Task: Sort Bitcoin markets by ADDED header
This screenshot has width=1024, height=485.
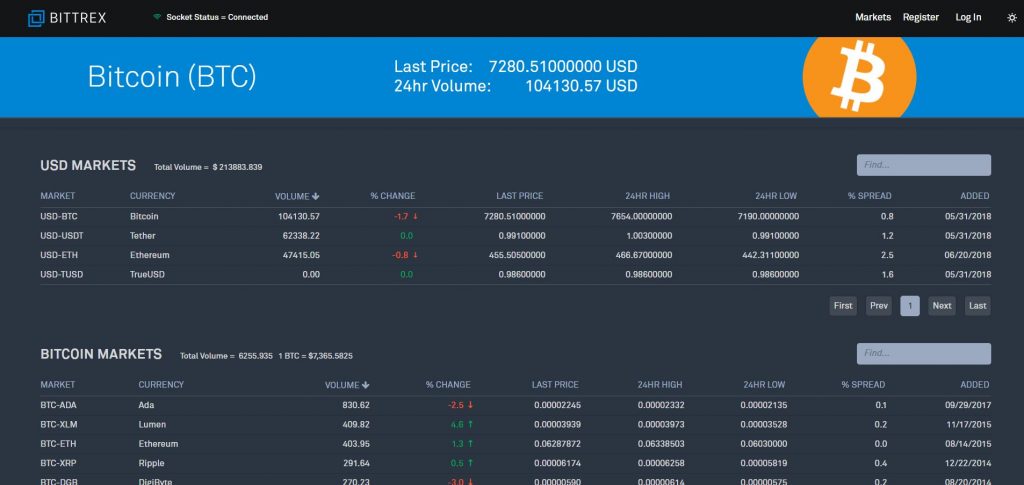Action: (975, 384)
